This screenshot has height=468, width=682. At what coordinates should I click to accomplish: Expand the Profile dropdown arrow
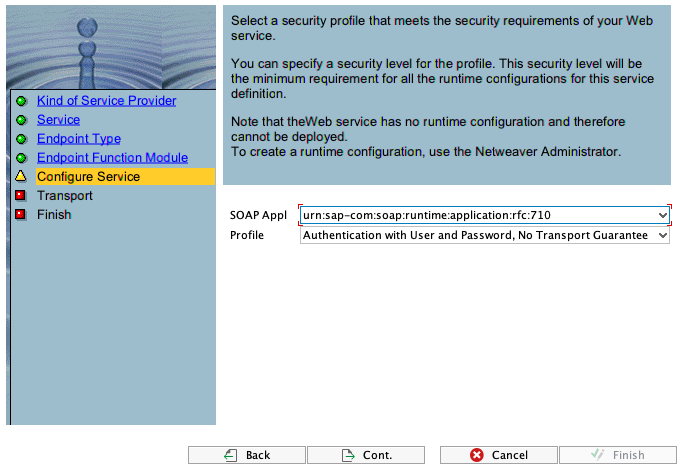pos(662,235)
